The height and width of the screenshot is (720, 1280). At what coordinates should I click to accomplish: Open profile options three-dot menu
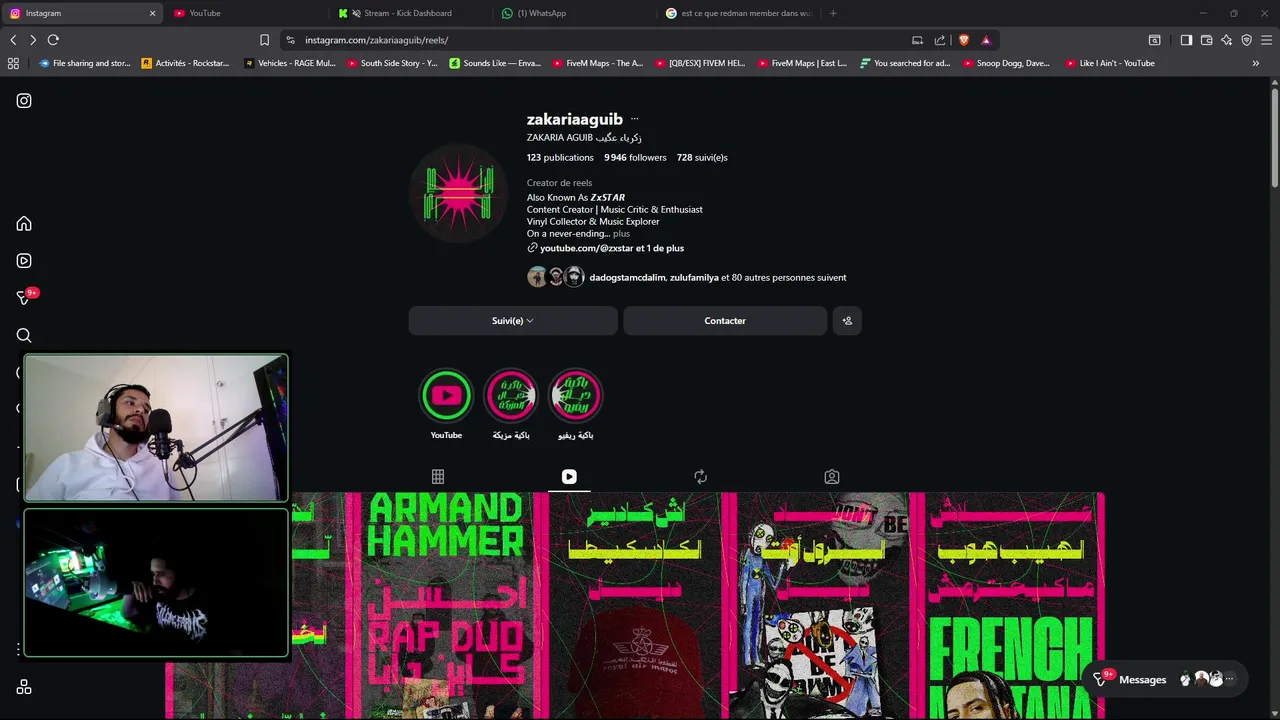tap(634, 120)
